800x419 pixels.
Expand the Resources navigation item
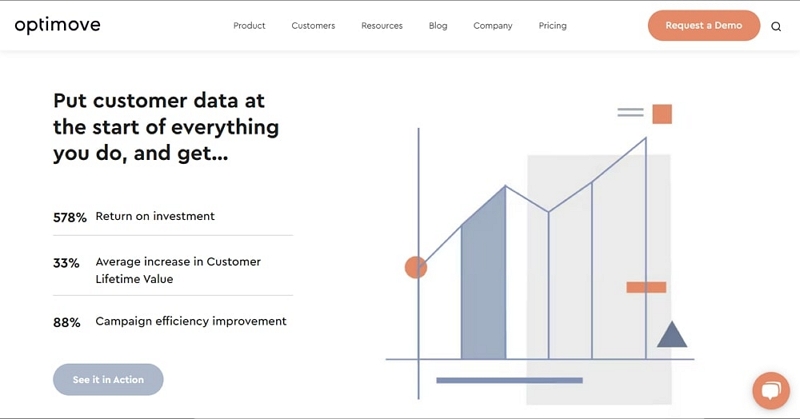click(382, 26)
